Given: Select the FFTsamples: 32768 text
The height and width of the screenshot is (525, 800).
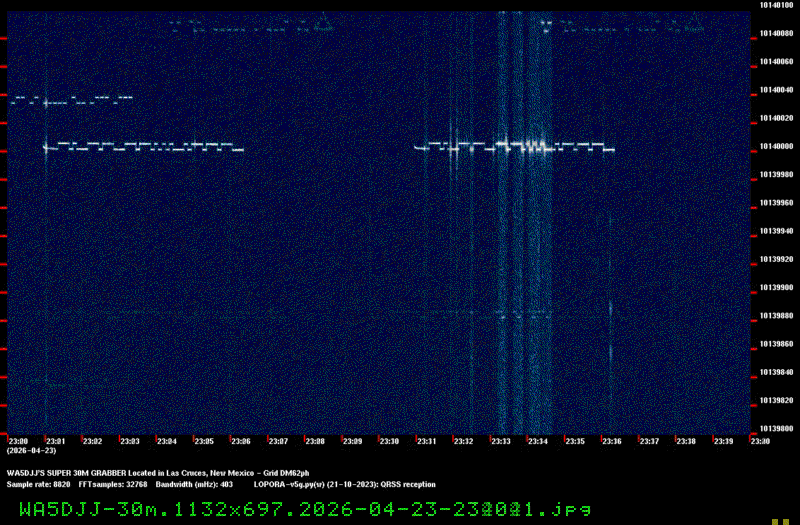Looking at the screenshot, I should pyautogui.click(x=113, y=485).
